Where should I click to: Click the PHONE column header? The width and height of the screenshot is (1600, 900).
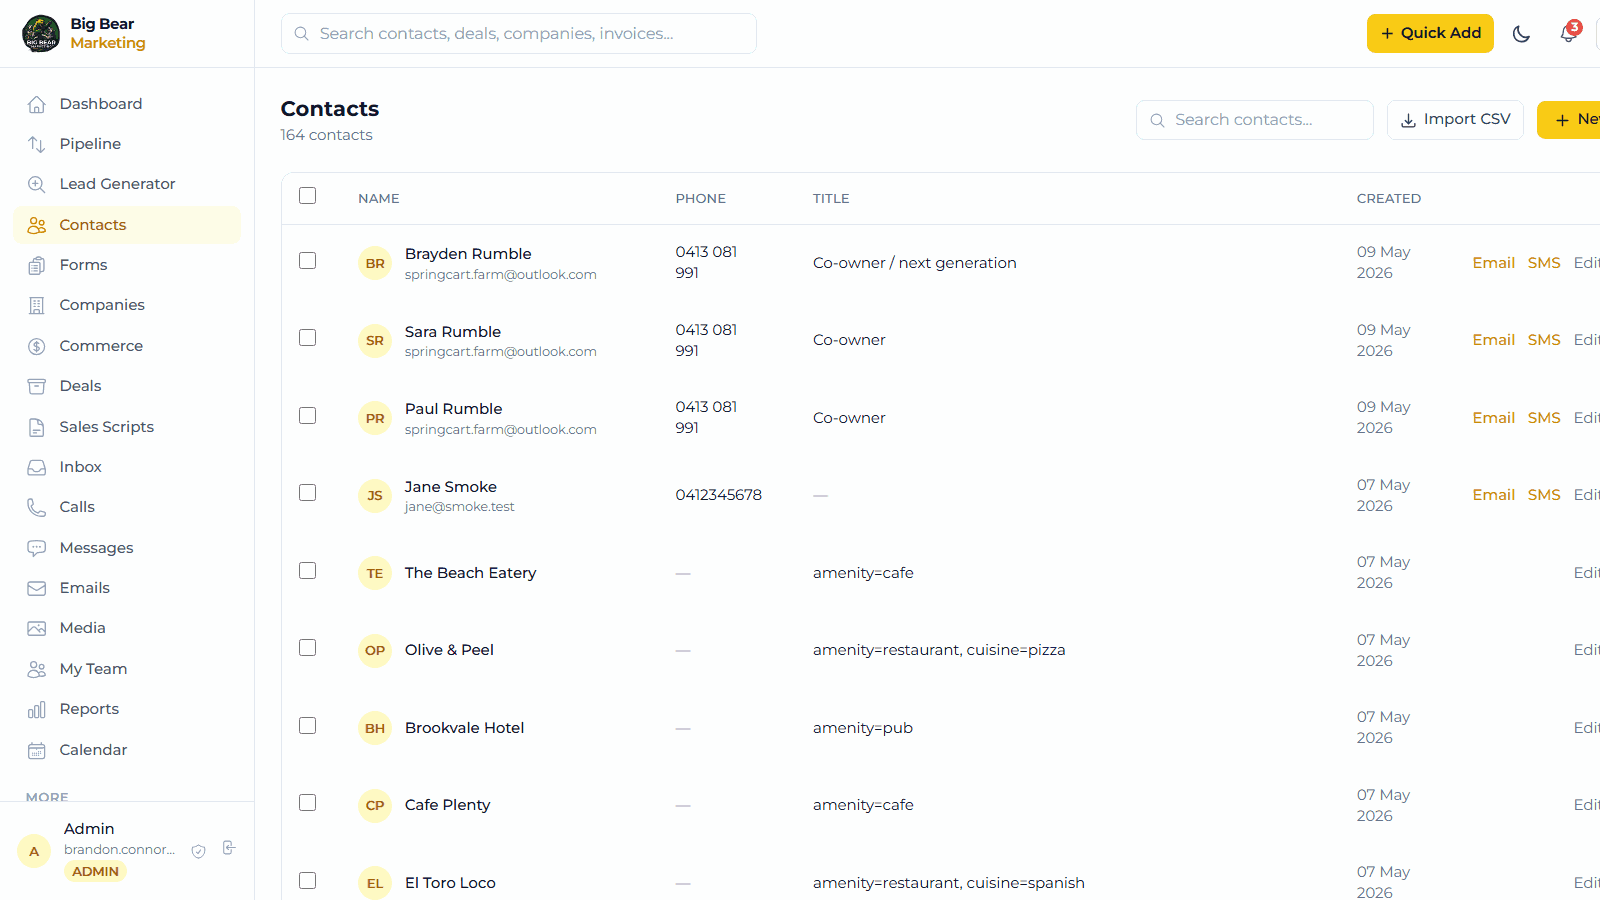[701, 199]
